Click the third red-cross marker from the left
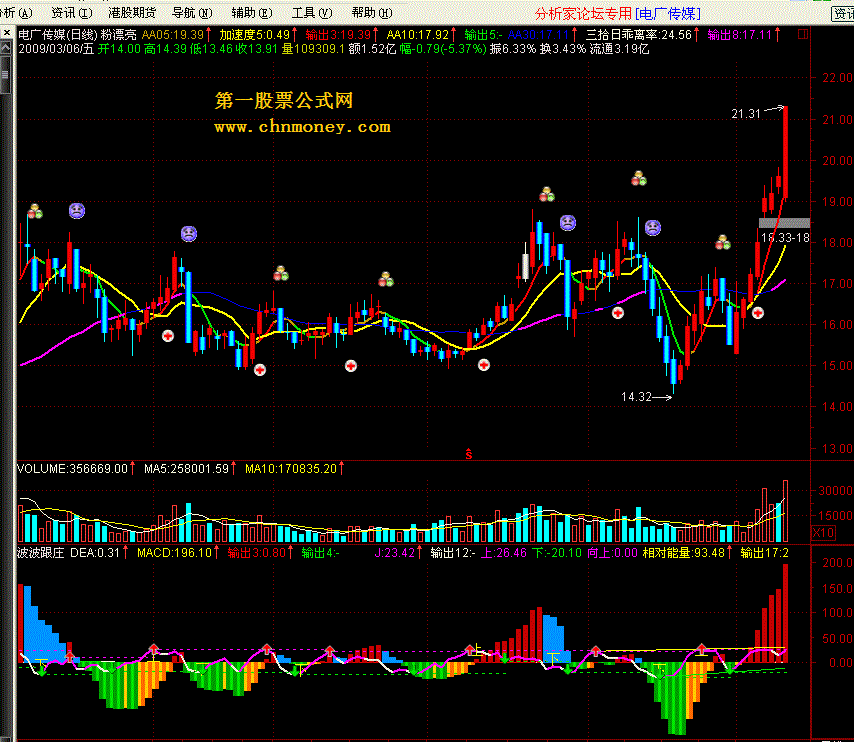 [x=351, y=366]
